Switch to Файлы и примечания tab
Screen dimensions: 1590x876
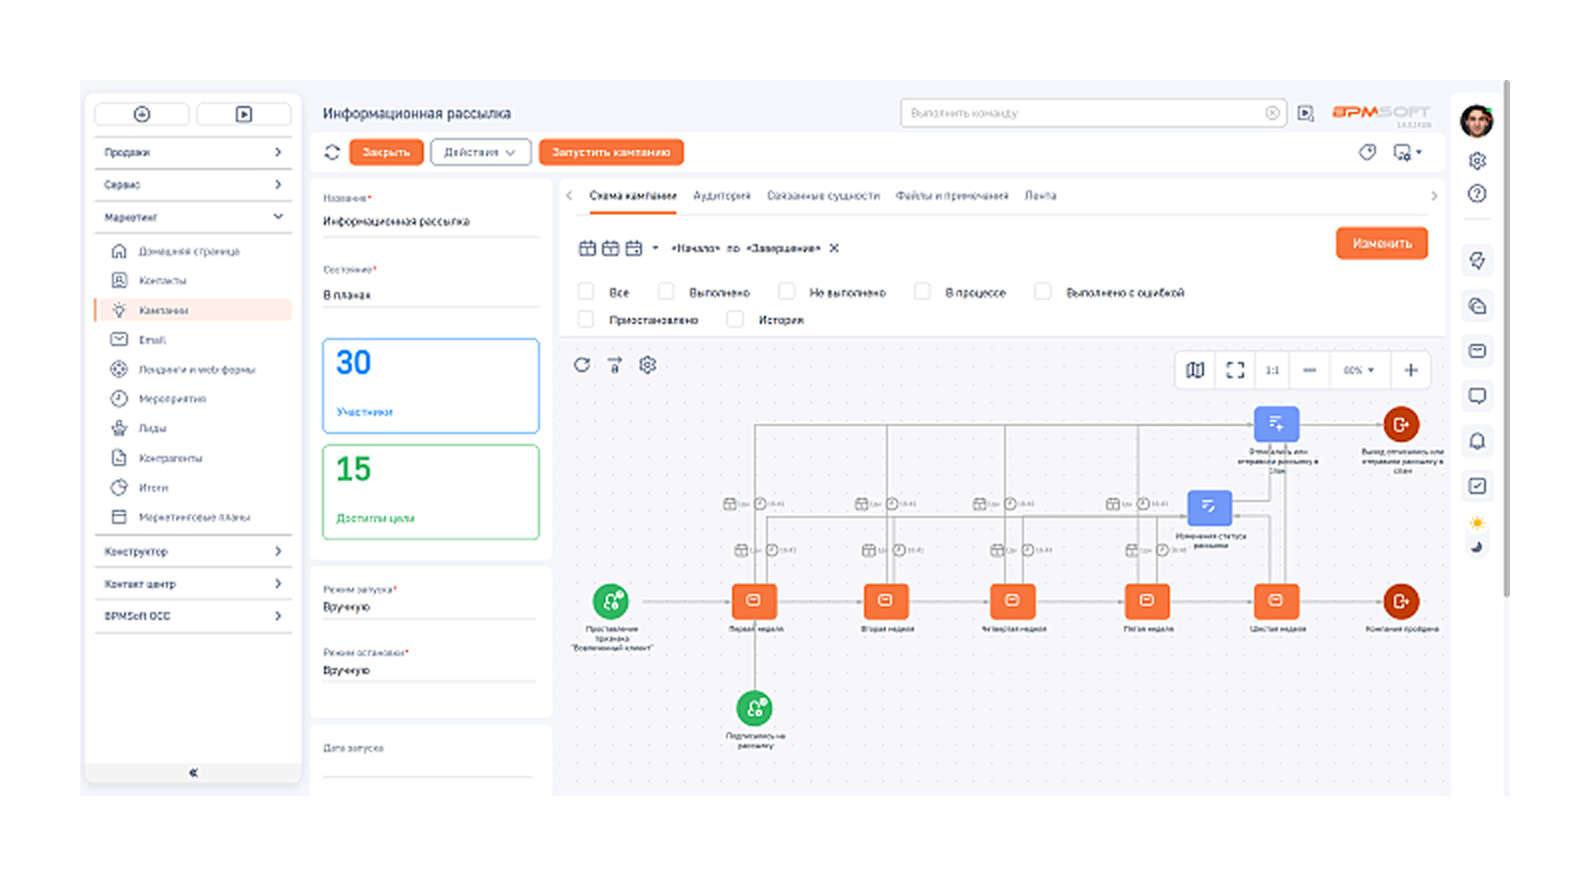(952, 196)
